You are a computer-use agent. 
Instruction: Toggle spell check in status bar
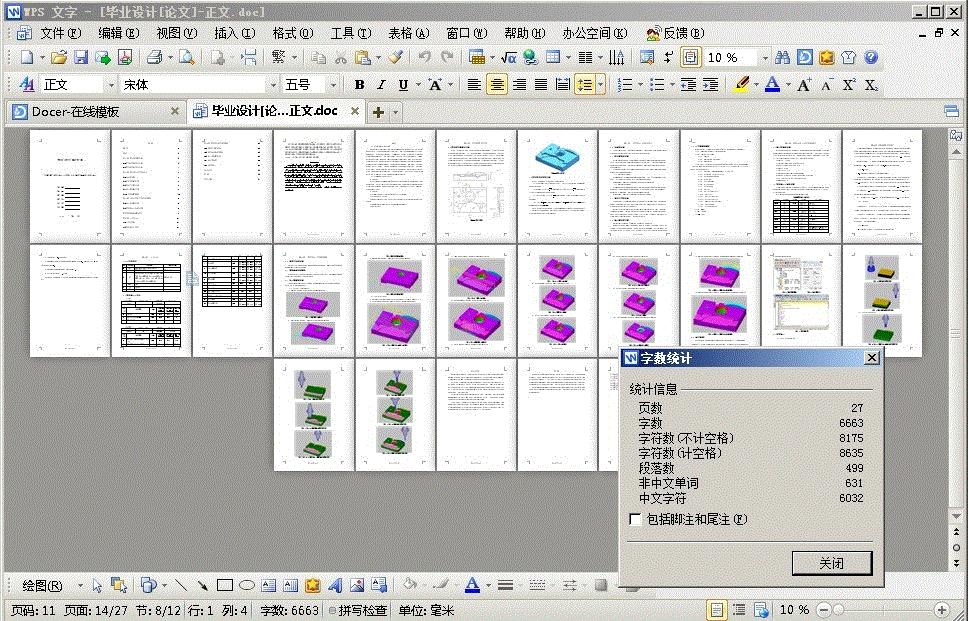tap(358, 611)
